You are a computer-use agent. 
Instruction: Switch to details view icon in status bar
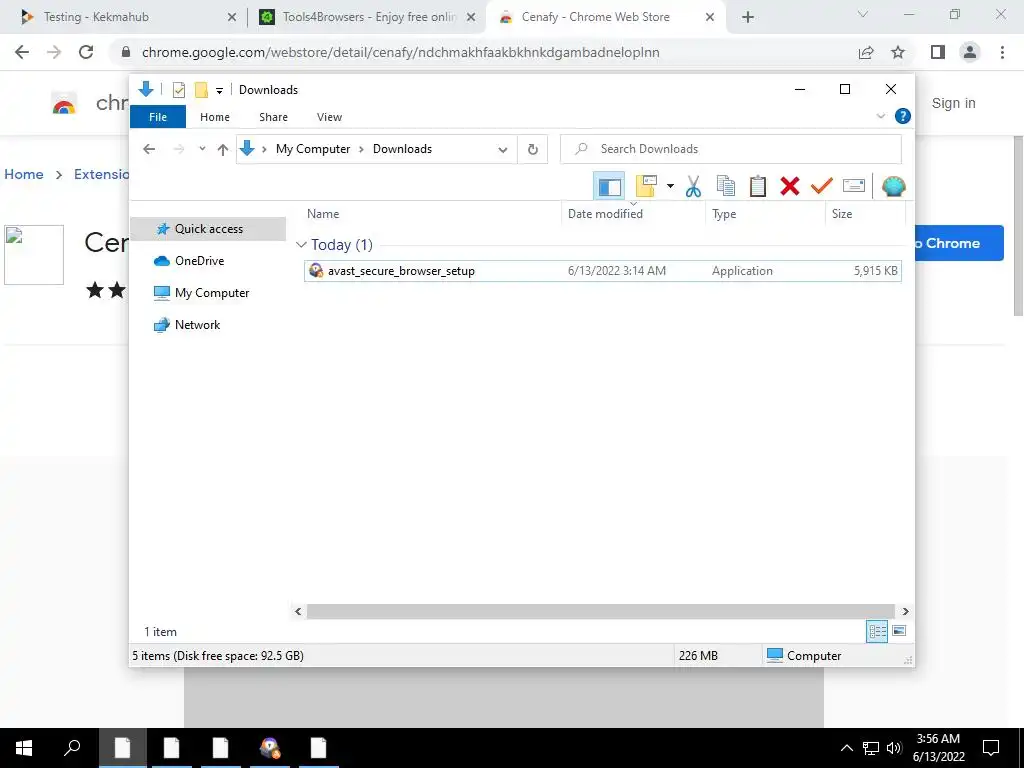click(876, 631)
